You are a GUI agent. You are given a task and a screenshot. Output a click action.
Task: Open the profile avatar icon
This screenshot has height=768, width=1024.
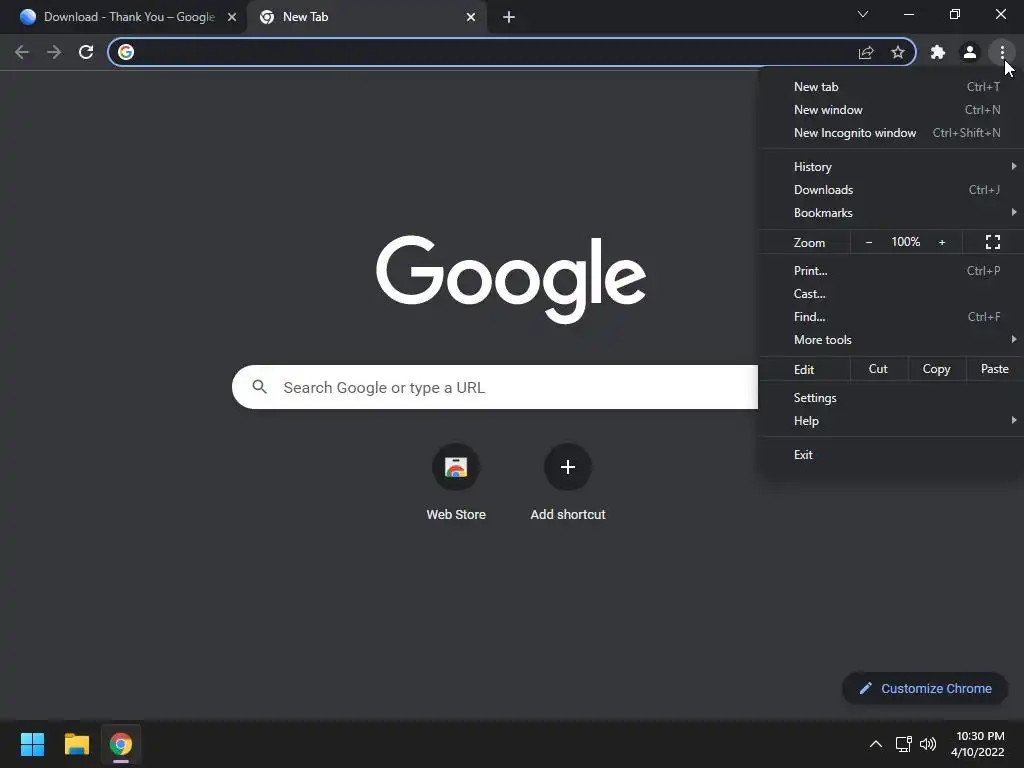tap(970, 52)
